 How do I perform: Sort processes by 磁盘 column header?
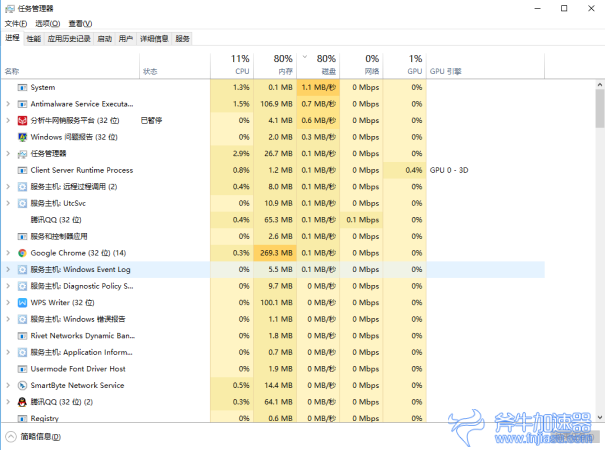point(318,65)
